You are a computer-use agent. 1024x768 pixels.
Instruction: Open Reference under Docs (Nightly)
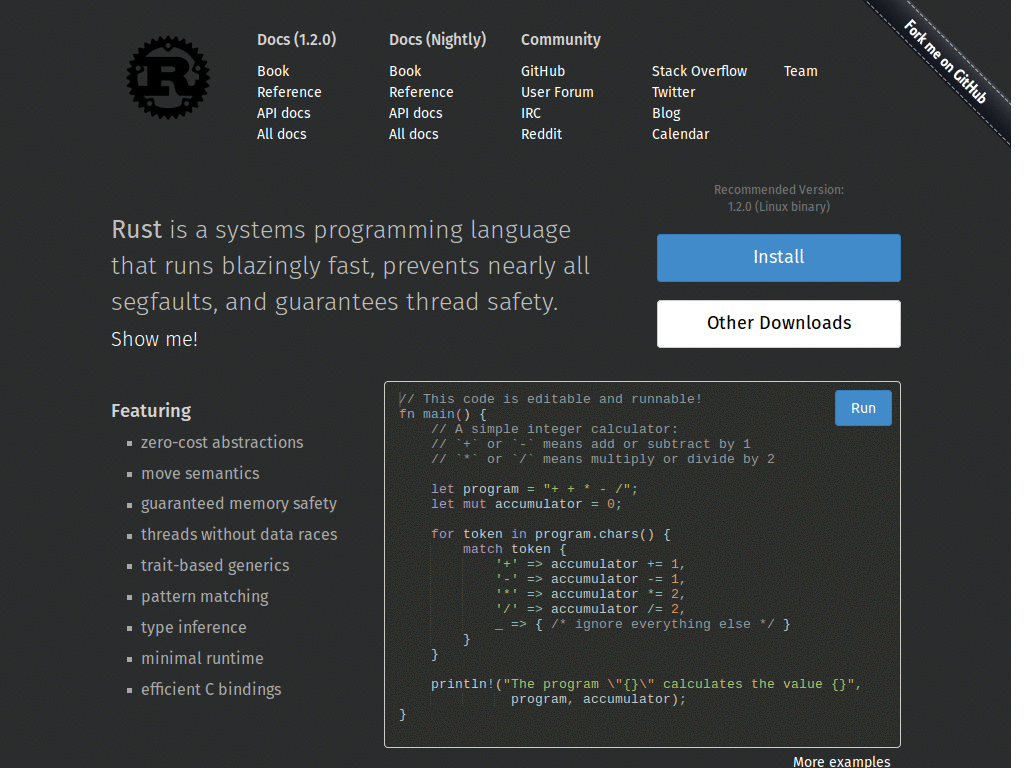pos(421,92)
